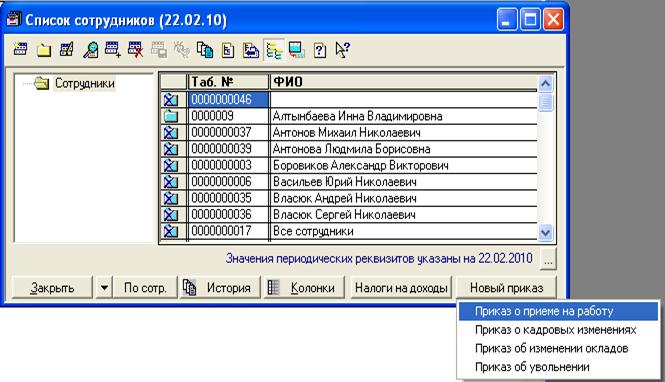Click row icon for Васильев Юрий Николаевич

[x=170, y=182]
